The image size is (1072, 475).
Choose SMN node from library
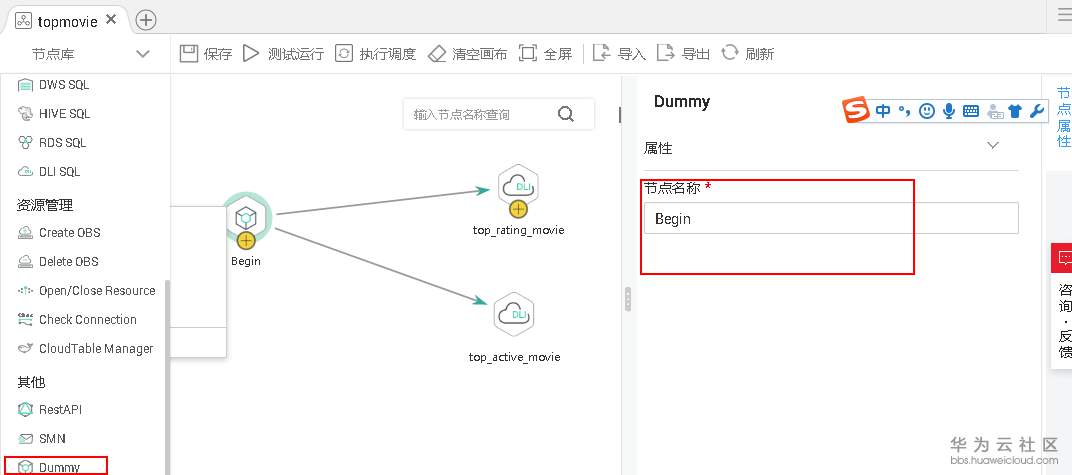click(x=42, y=438)
